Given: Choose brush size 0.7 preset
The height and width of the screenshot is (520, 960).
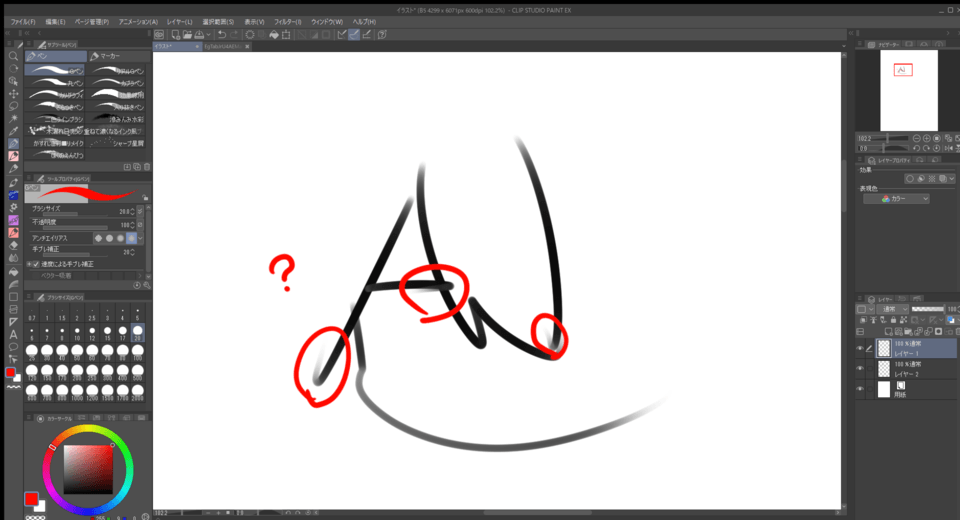Looking at the screenshot, I should point(32,314).
